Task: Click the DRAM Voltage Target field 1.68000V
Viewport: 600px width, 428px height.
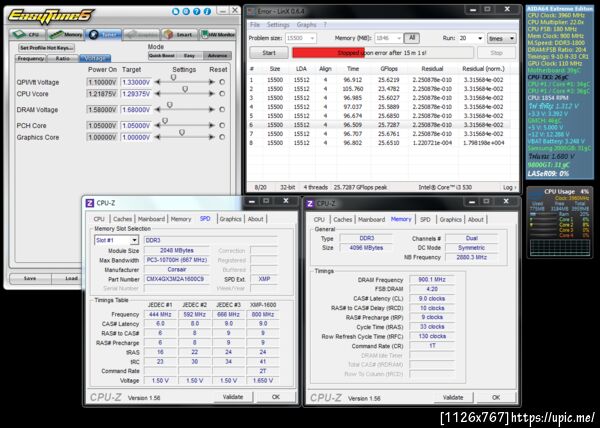Action: [x=136, y=109]
